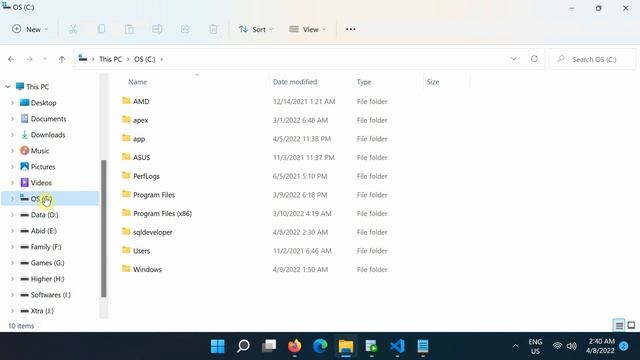
Task: Click the Paste clipboard icon
Action: (129, 29)
